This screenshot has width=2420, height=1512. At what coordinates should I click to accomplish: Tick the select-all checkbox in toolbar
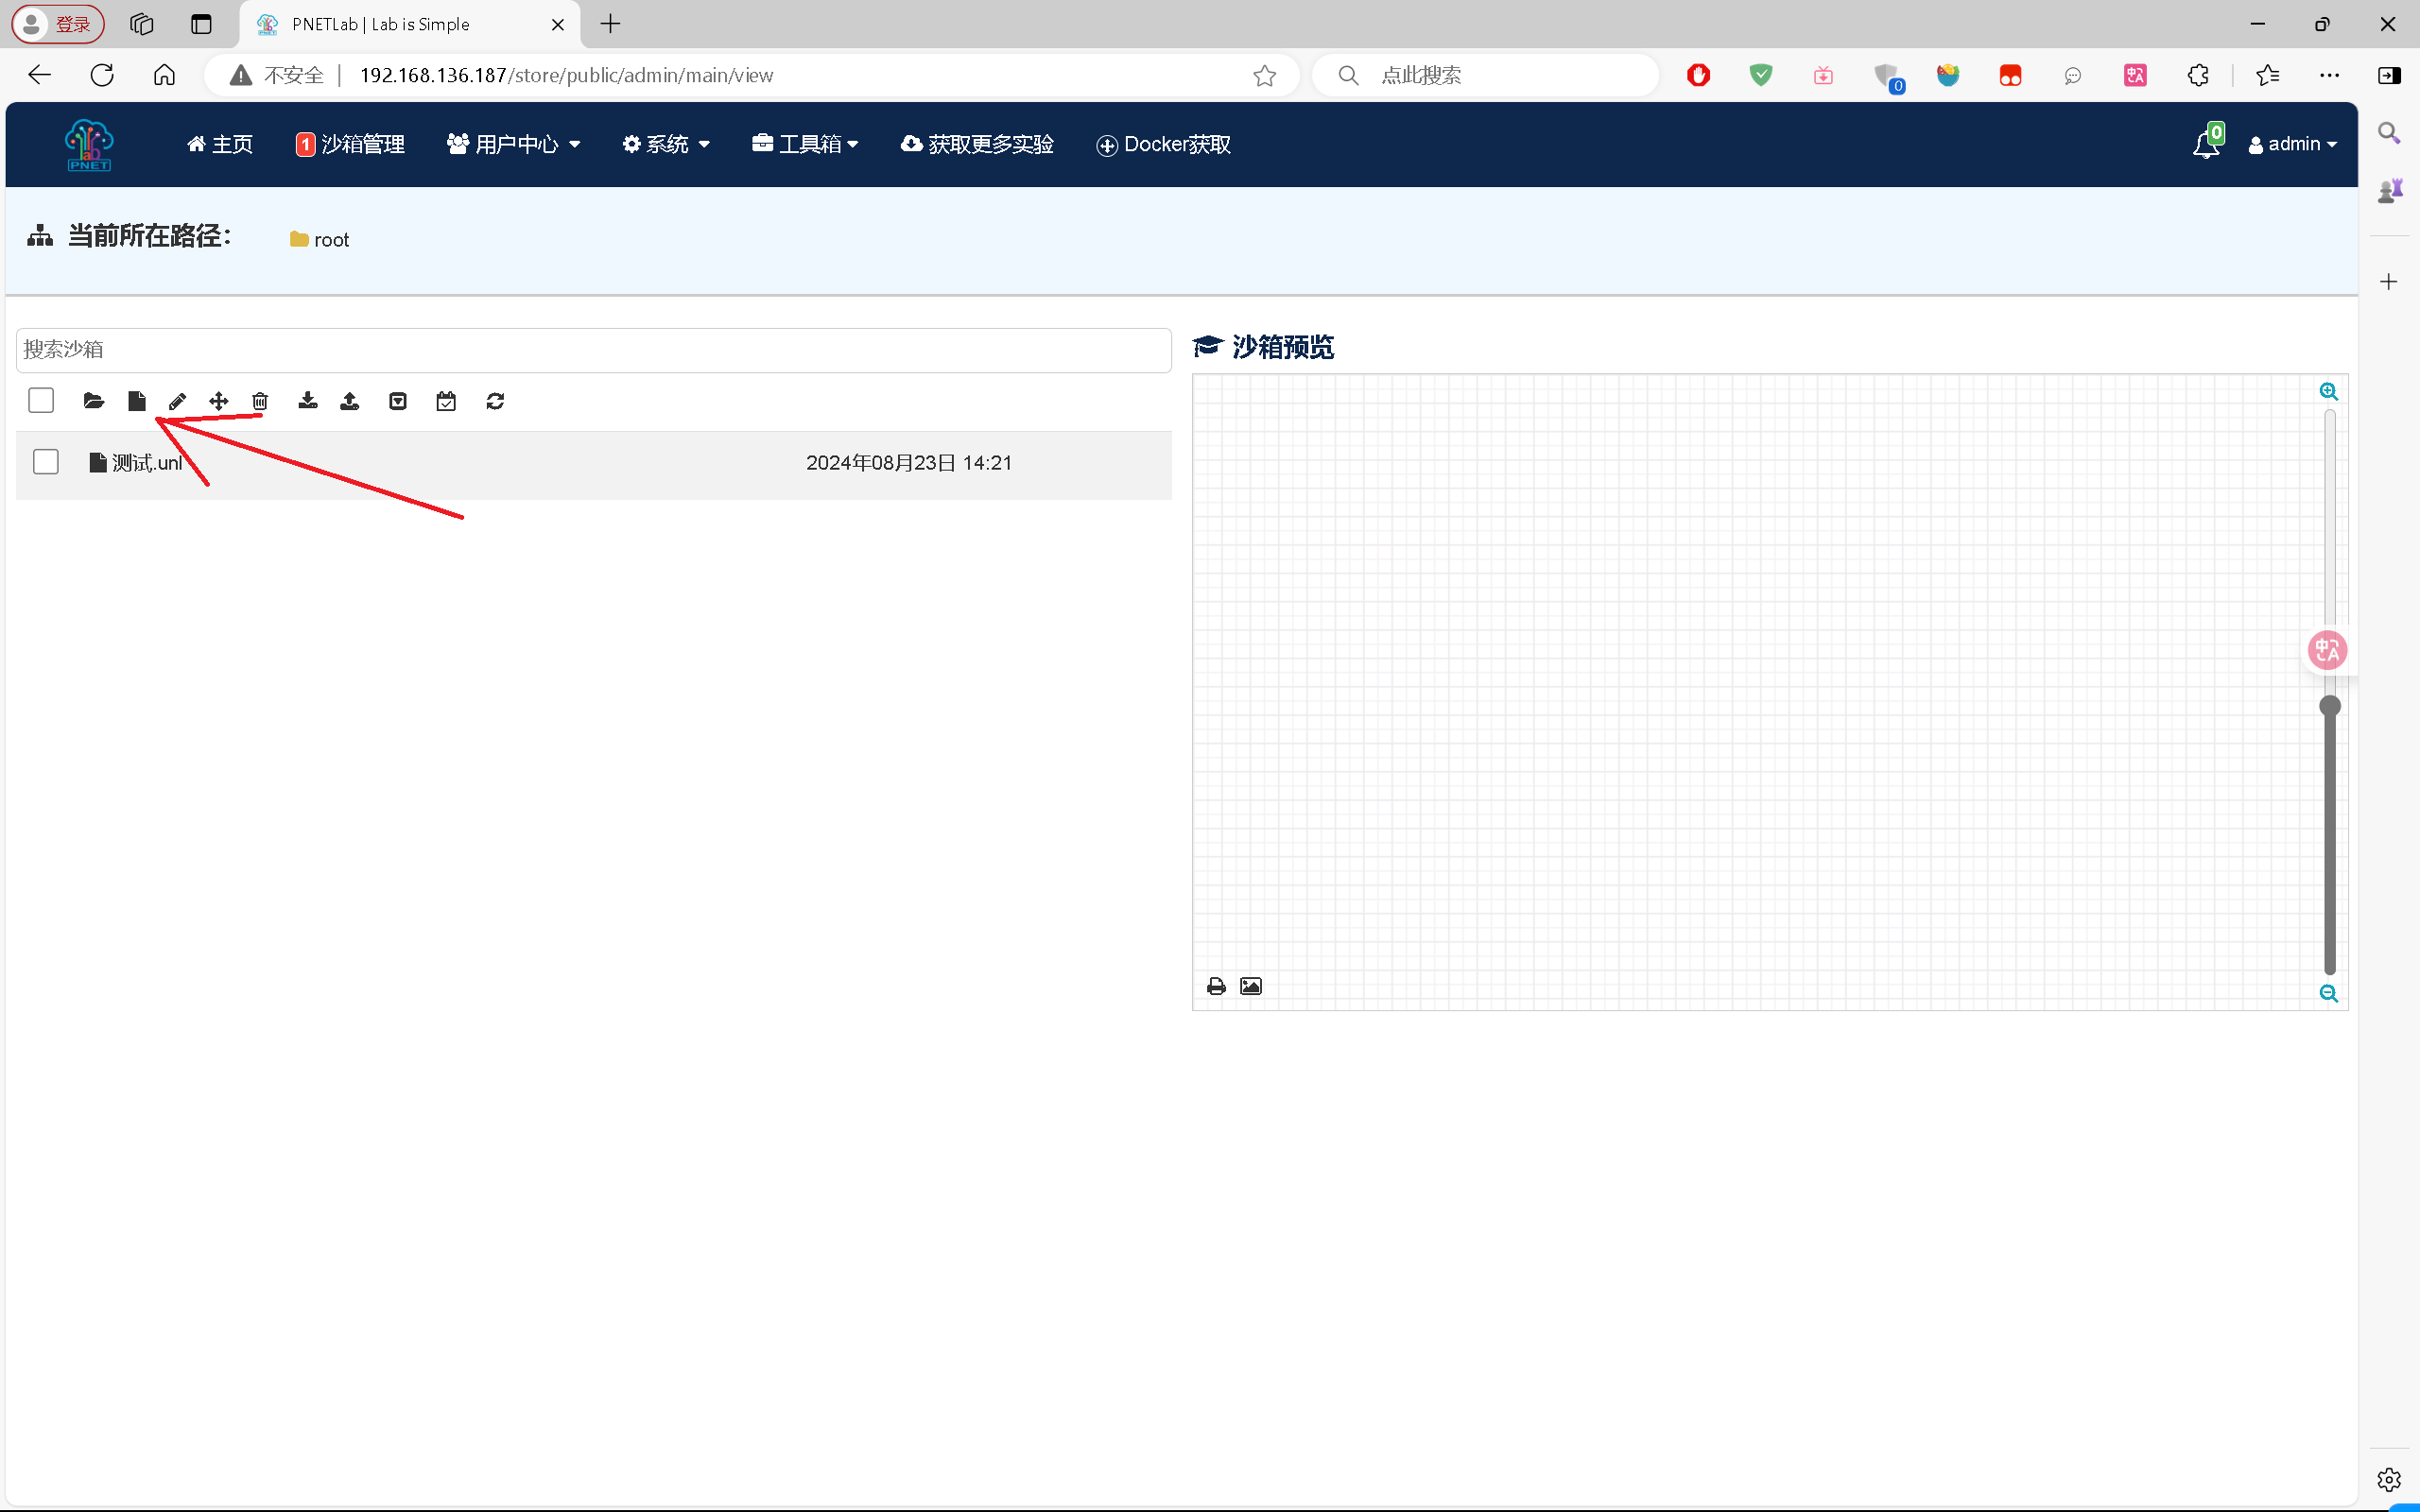41,400
